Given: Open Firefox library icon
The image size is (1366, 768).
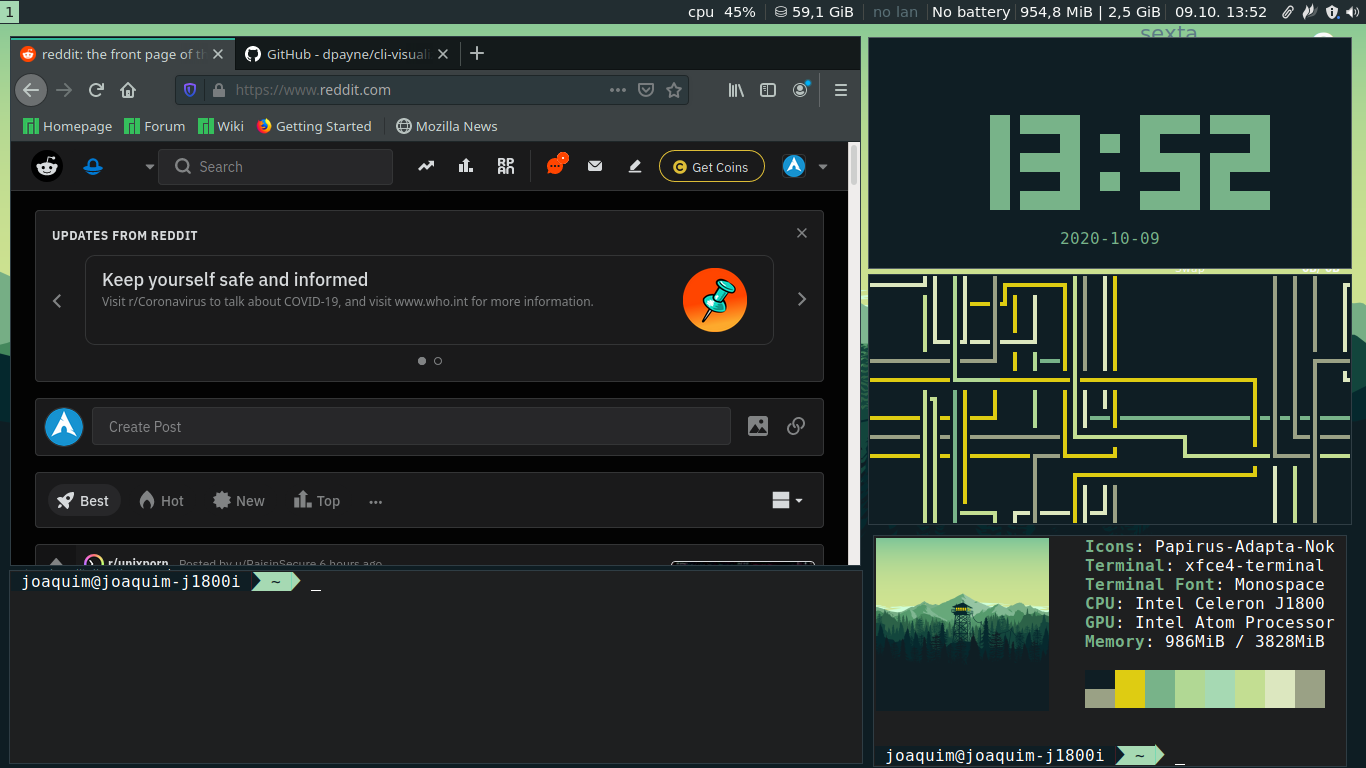Looking at the screenshot, I should (736, 90).
